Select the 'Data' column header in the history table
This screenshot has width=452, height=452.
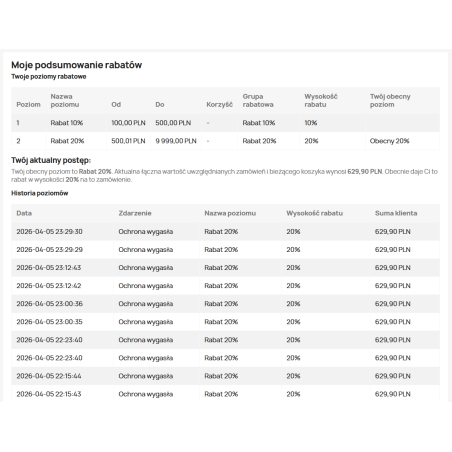[x=24, y=213]
